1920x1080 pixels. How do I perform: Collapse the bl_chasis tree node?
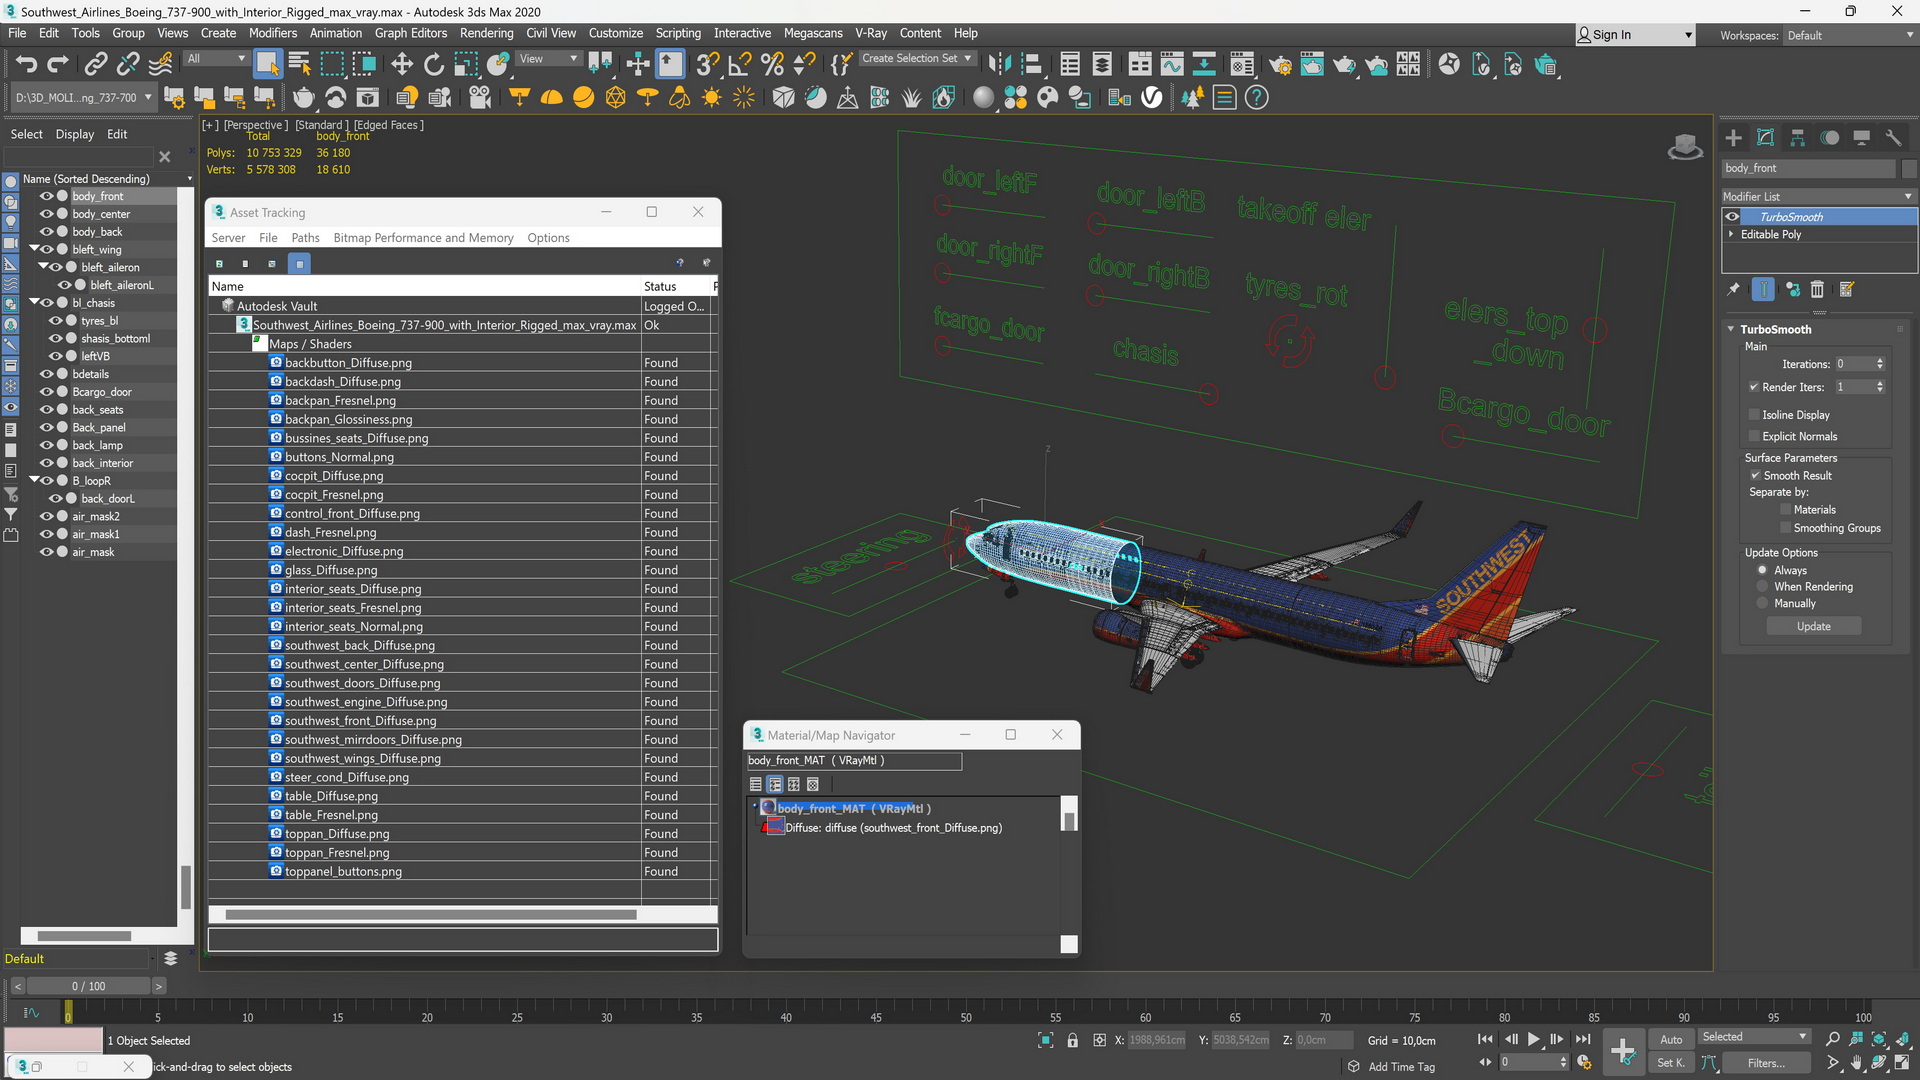(x=34, y=302)
